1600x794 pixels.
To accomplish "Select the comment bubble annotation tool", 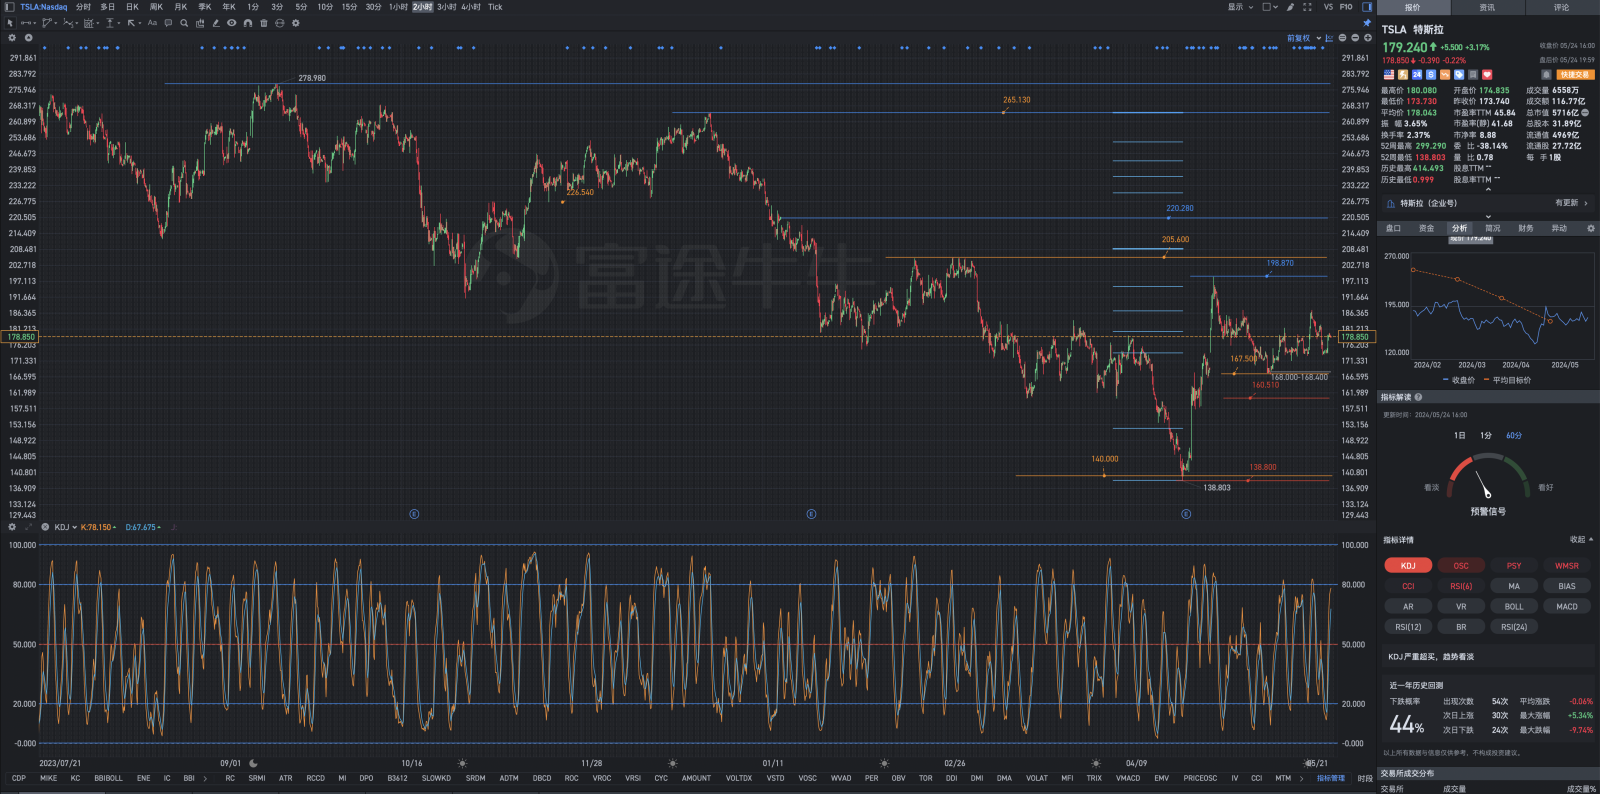I will pos(168,23).
